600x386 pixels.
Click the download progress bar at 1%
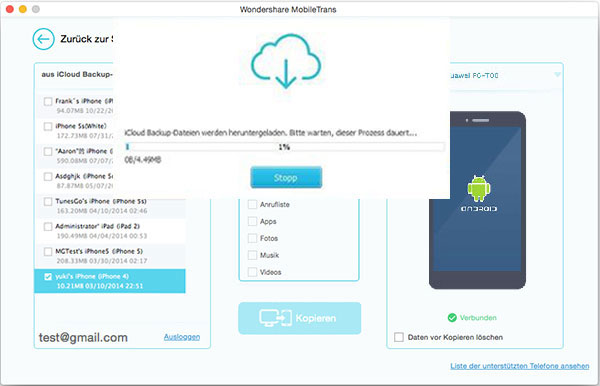(285, 147)
